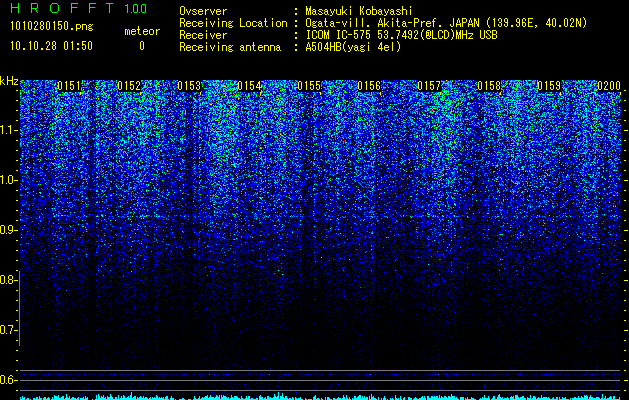Viewport: 629px width, 400px height.
Task: Click the green 'meteor' label
Action: click(x=142, y=31)
